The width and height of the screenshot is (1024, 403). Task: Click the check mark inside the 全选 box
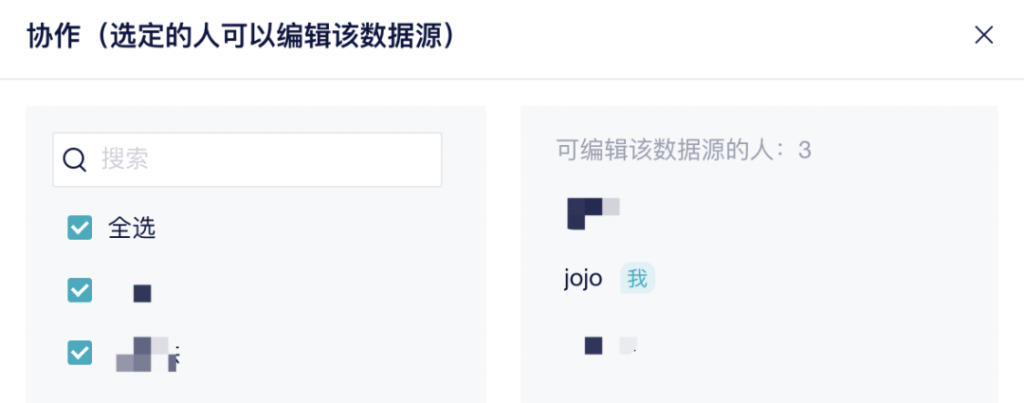pyautogui.click(x=79, y=228)
